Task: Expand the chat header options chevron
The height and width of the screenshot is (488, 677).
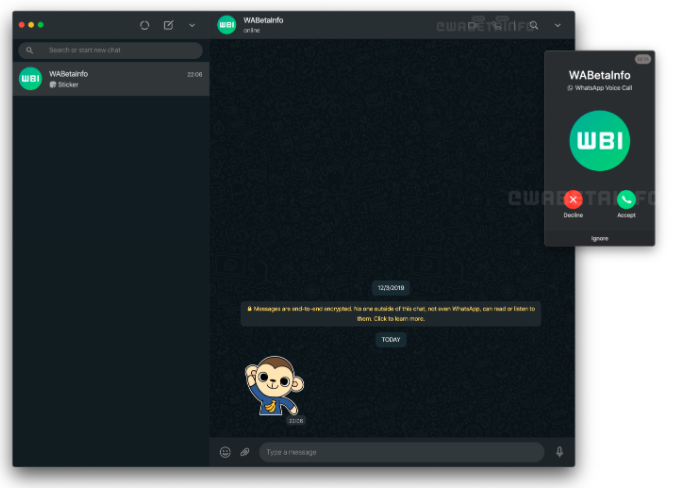Action: coord(558,25)
